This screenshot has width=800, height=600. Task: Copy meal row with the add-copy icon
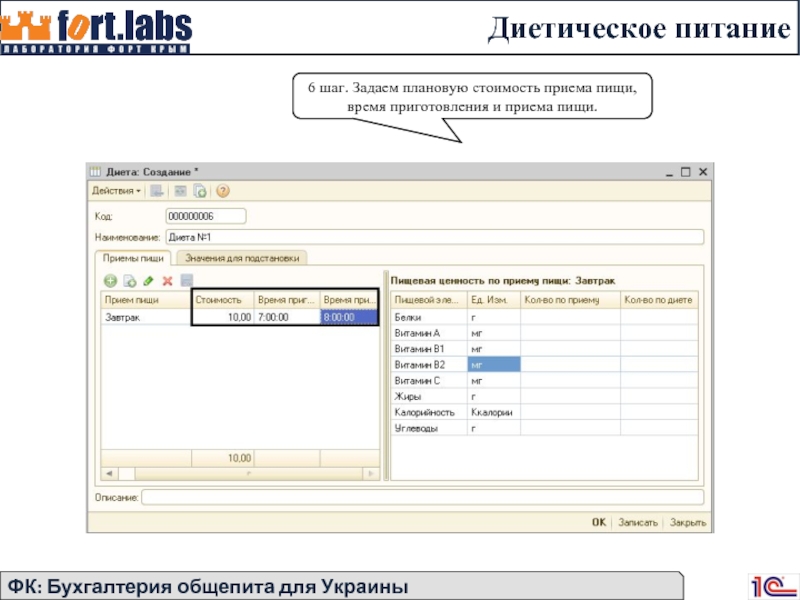[130, 281]
